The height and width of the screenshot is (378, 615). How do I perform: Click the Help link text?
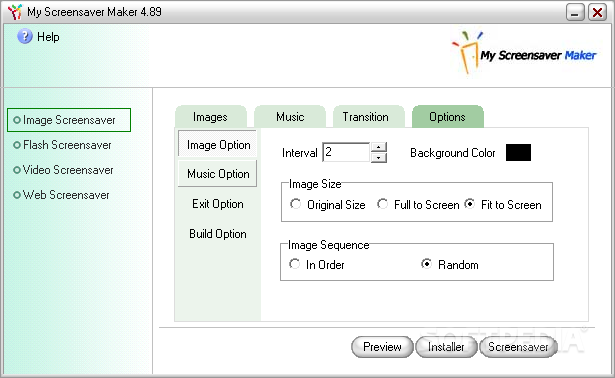(48, 37)
